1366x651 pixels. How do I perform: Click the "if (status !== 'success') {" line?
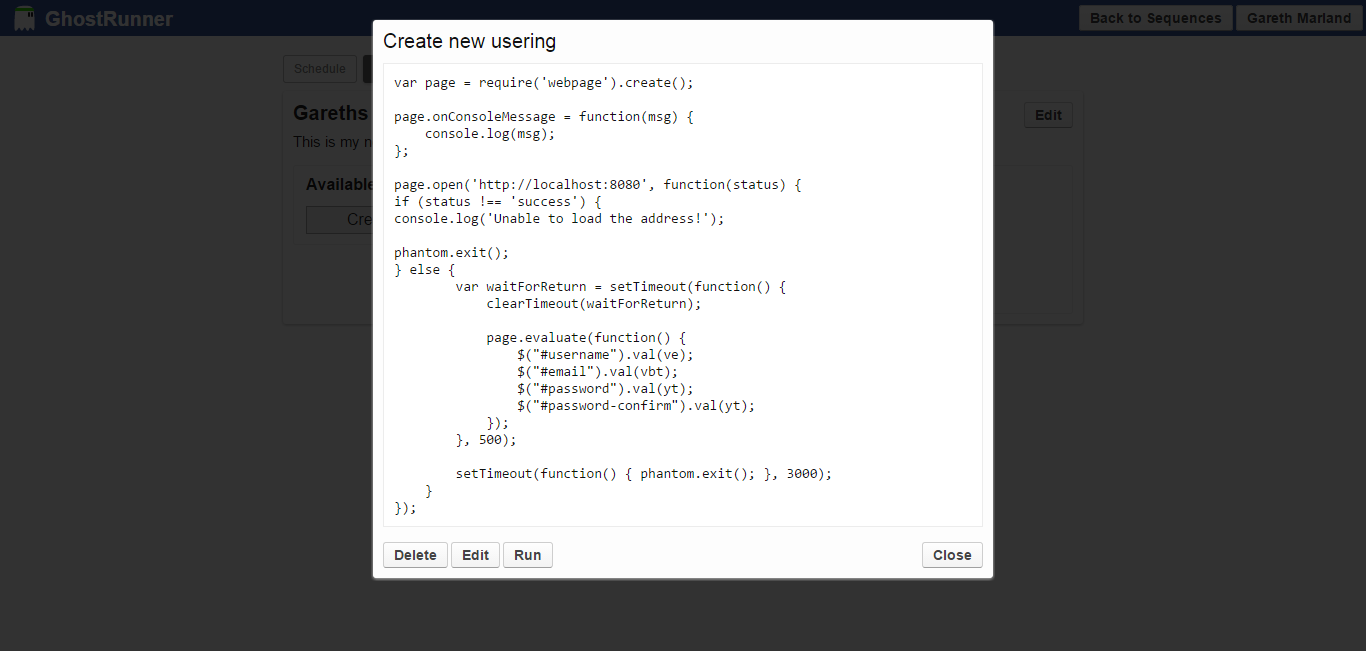(498, 202)
